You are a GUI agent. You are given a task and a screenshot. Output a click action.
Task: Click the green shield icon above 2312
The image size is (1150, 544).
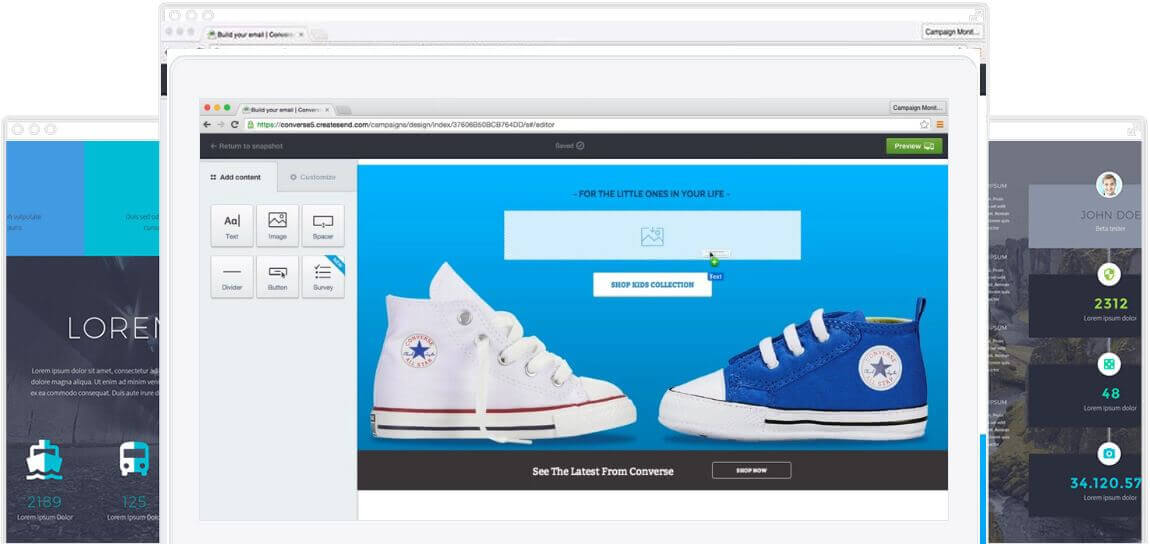(1109, 274)
